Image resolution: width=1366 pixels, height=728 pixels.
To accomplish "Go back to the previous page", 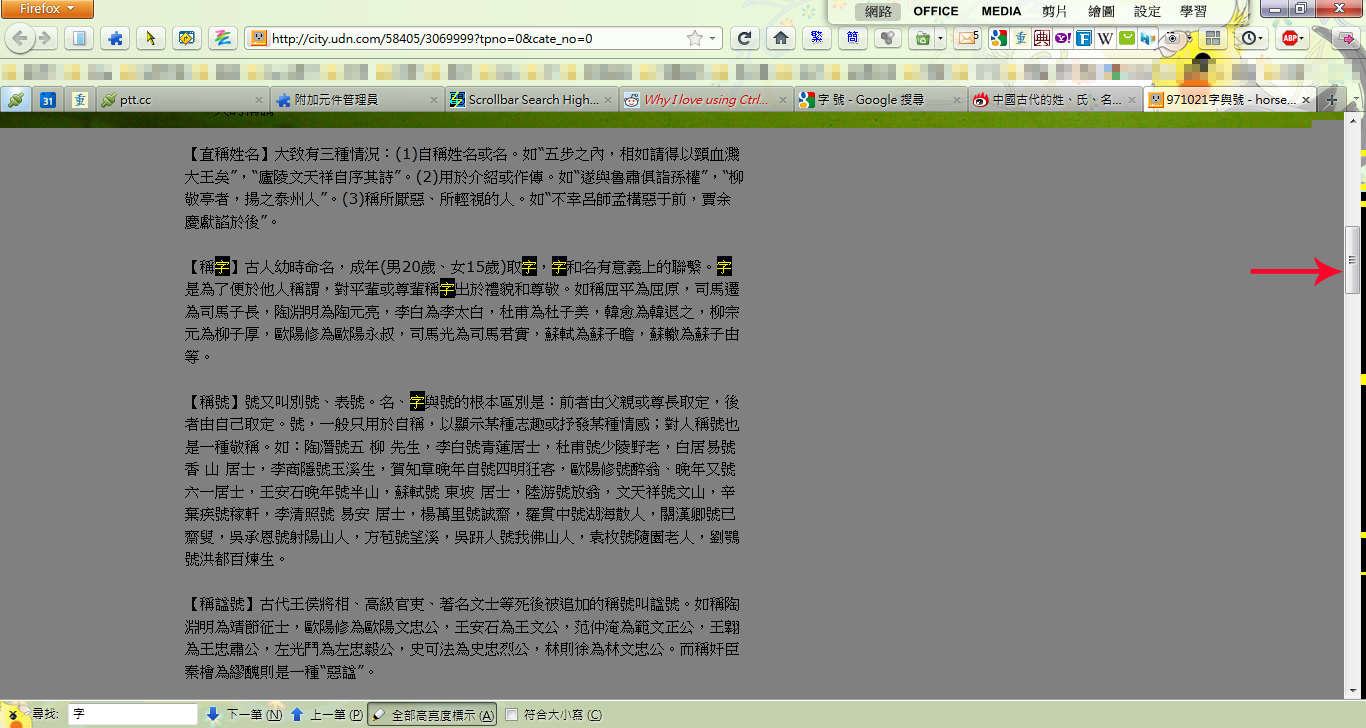I will point(19,39).
